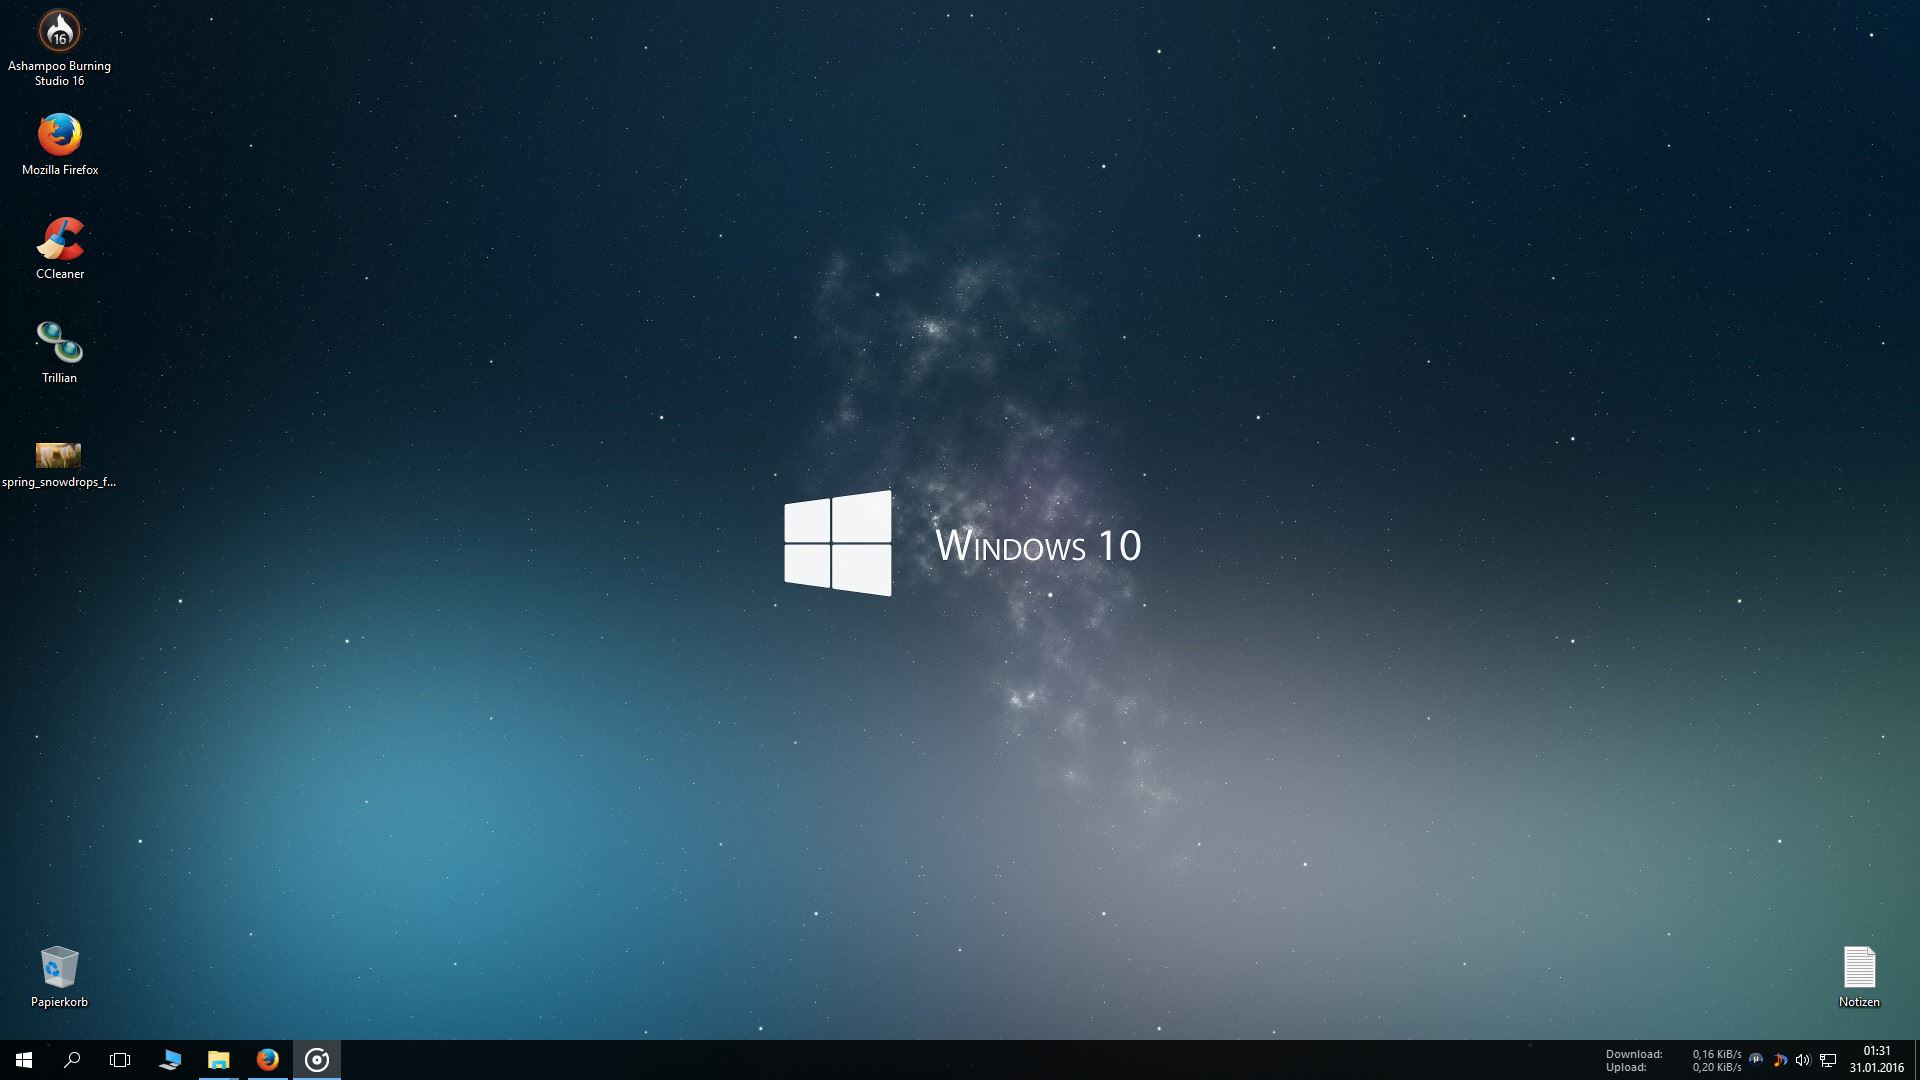Screen dimensions: 1920x1080
Task: Open the This PC computer taskbar icon
Action: click(170, 1060)
